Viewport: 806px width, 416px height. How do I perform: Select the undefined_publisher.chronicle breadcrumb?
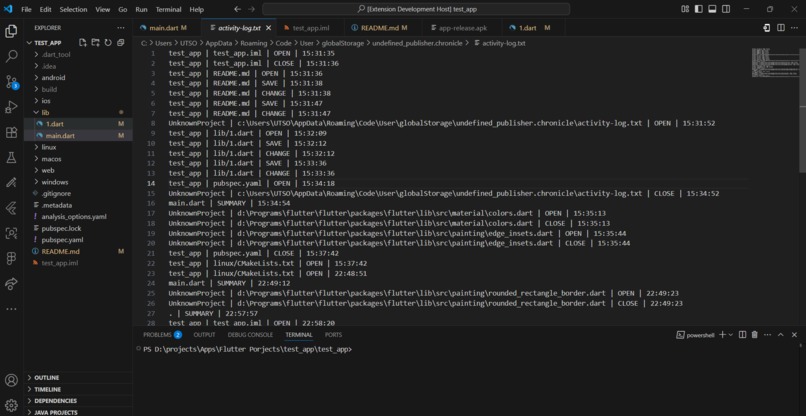point(416,43)
